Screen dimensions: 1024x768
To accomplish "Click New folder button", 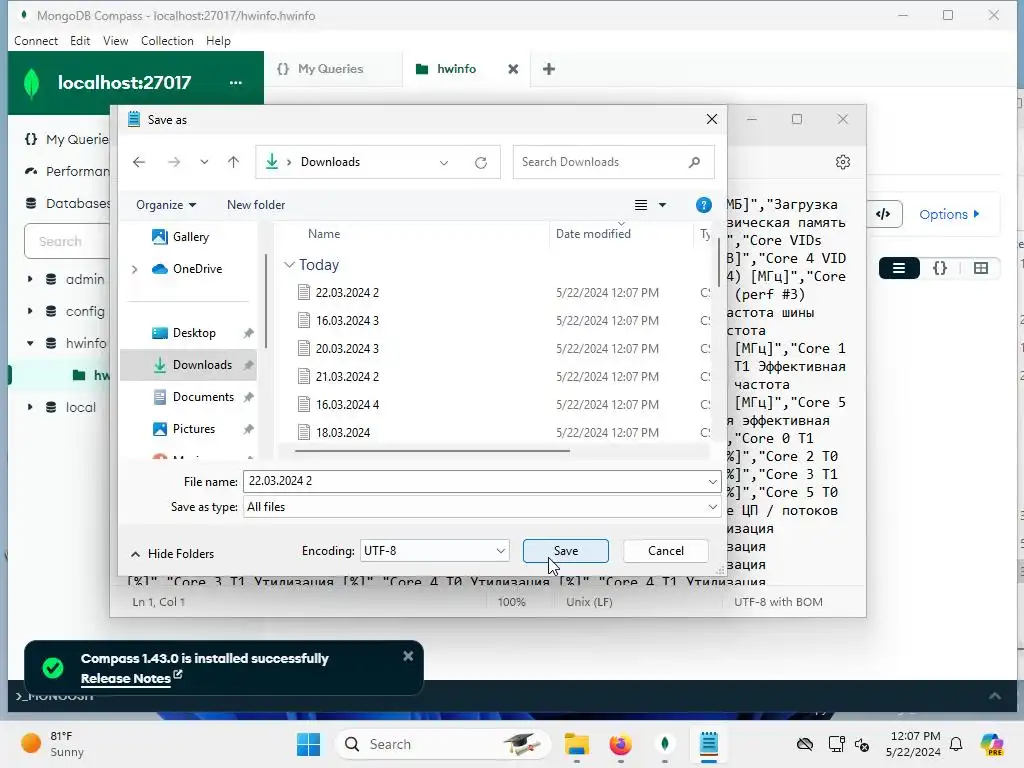I will point(256,205).
